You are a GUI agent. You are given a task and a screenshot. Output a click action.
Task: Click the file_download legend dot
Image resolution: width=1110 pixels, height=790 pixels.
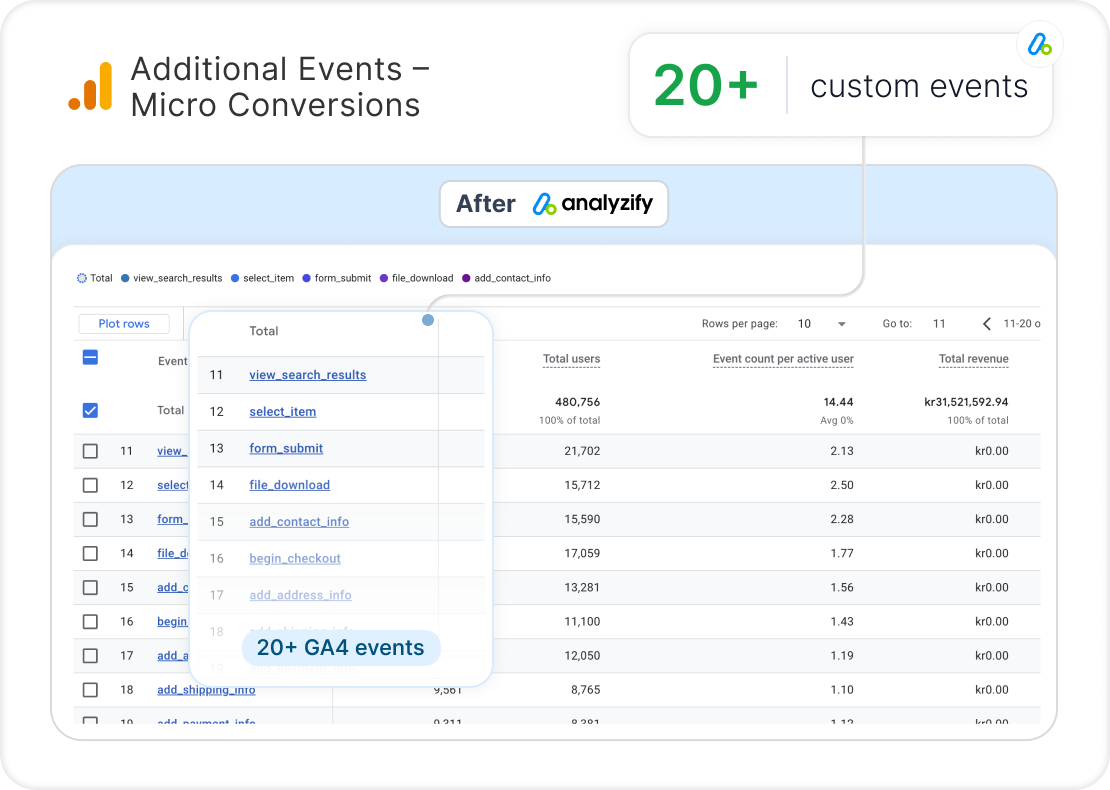384,278
